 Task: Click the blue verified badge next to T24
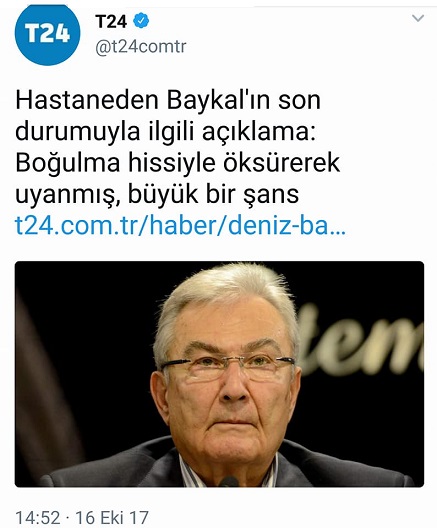(141, 21)
